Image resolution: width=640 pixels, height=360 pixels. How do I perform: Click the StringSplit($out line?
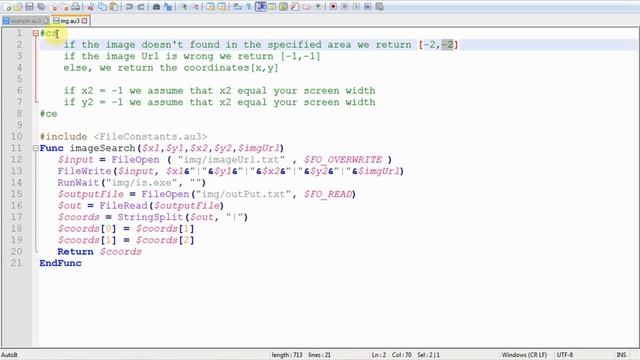[x=153, y=217]
